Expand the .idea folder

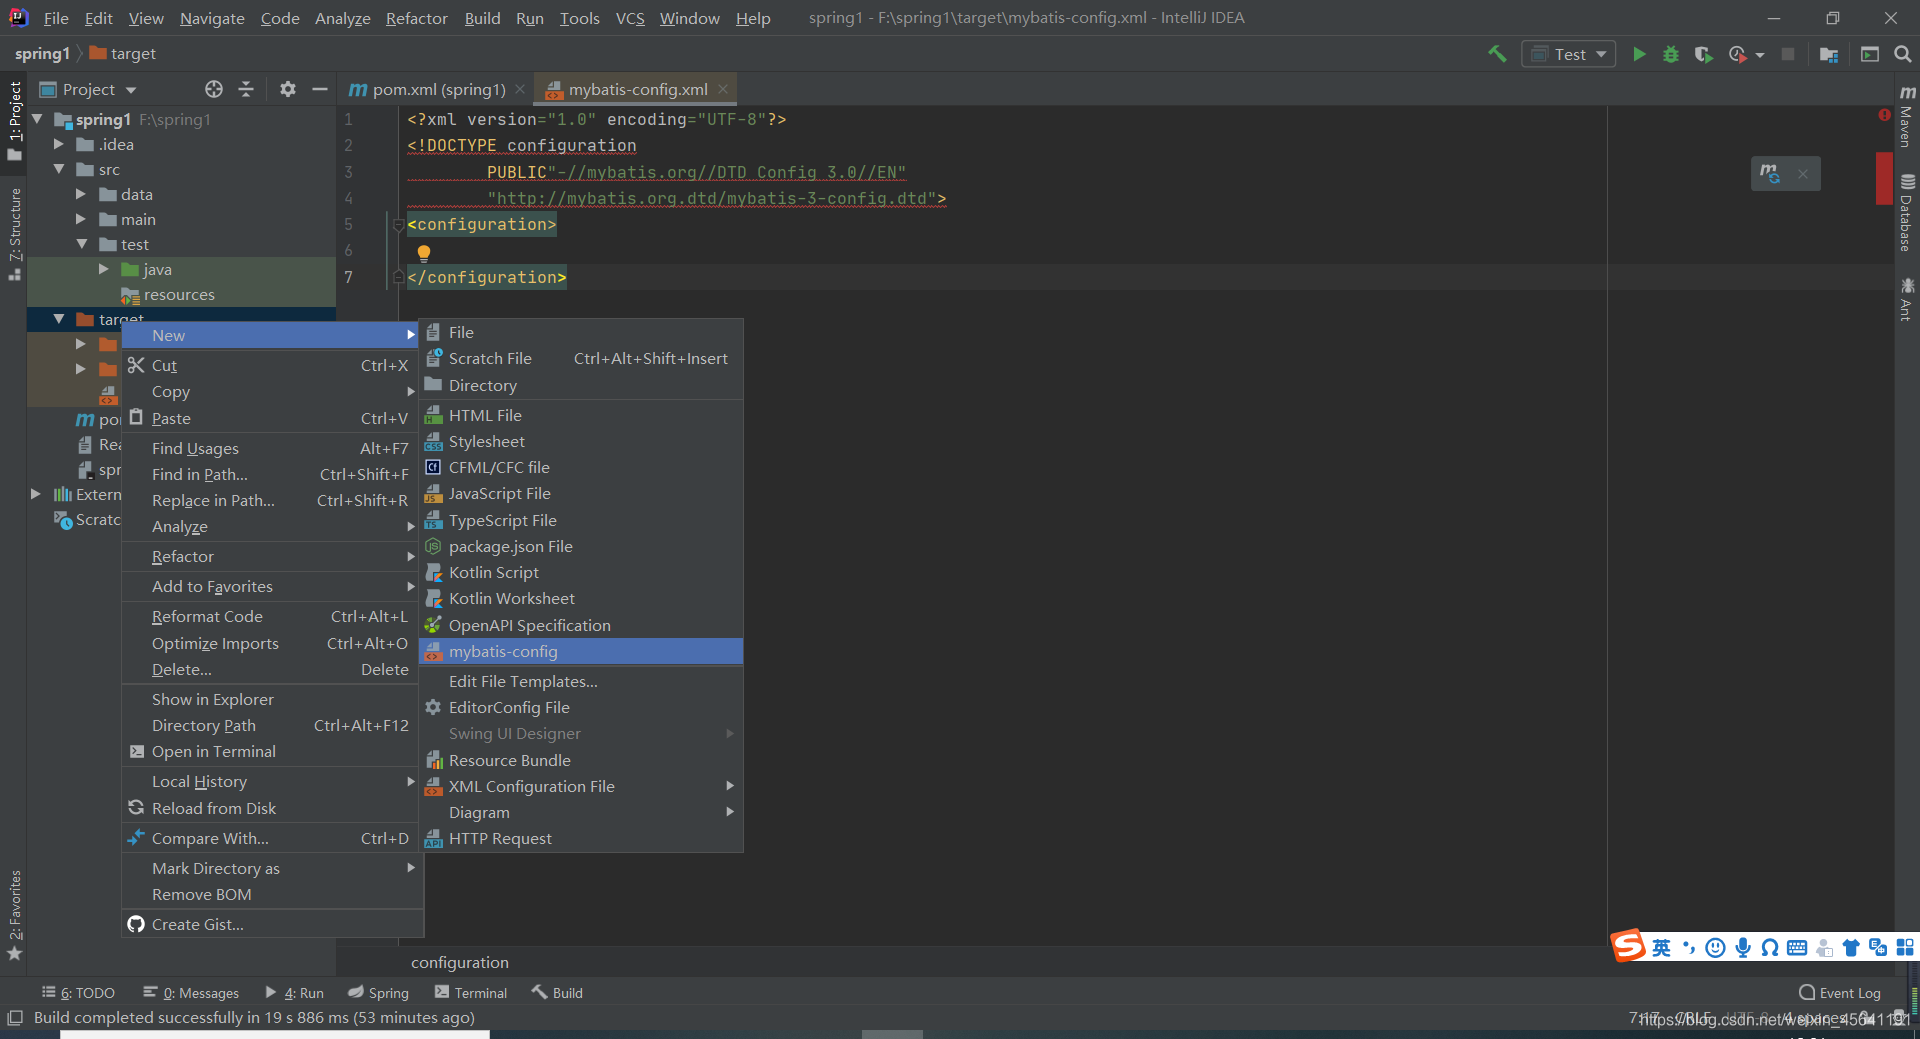point(59,144)
